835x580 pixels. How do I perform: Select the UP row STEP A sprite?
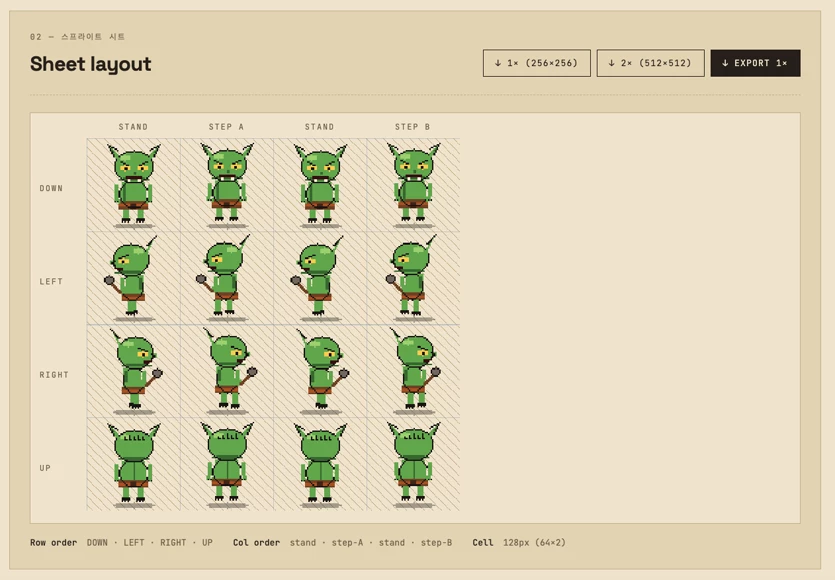[x=227, y=464]
